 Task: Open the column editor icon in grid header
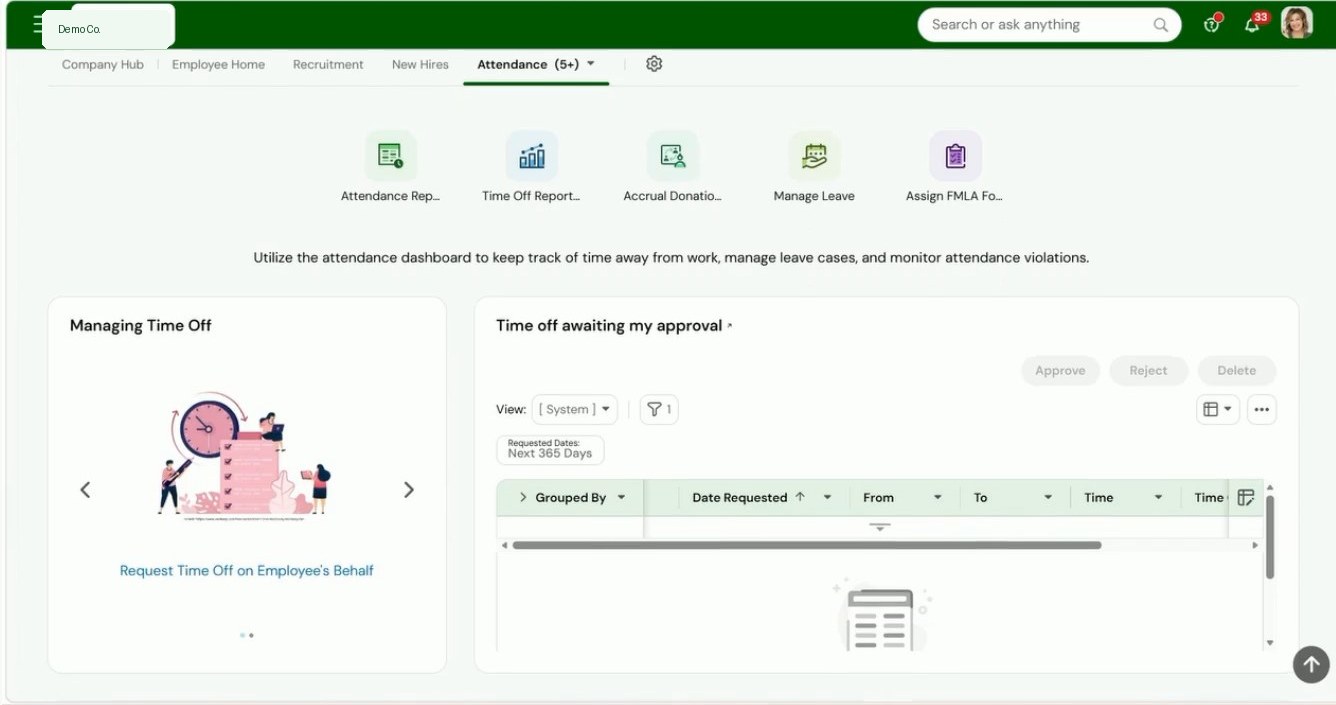tap(1245, 497)
